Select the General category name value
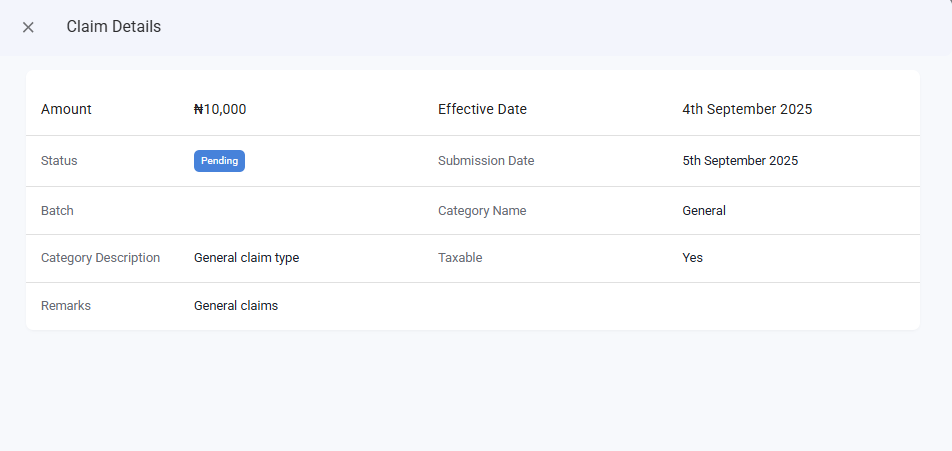Image resolution: width=952 pixels, height=451 pixels. click(x=704, y=211)
